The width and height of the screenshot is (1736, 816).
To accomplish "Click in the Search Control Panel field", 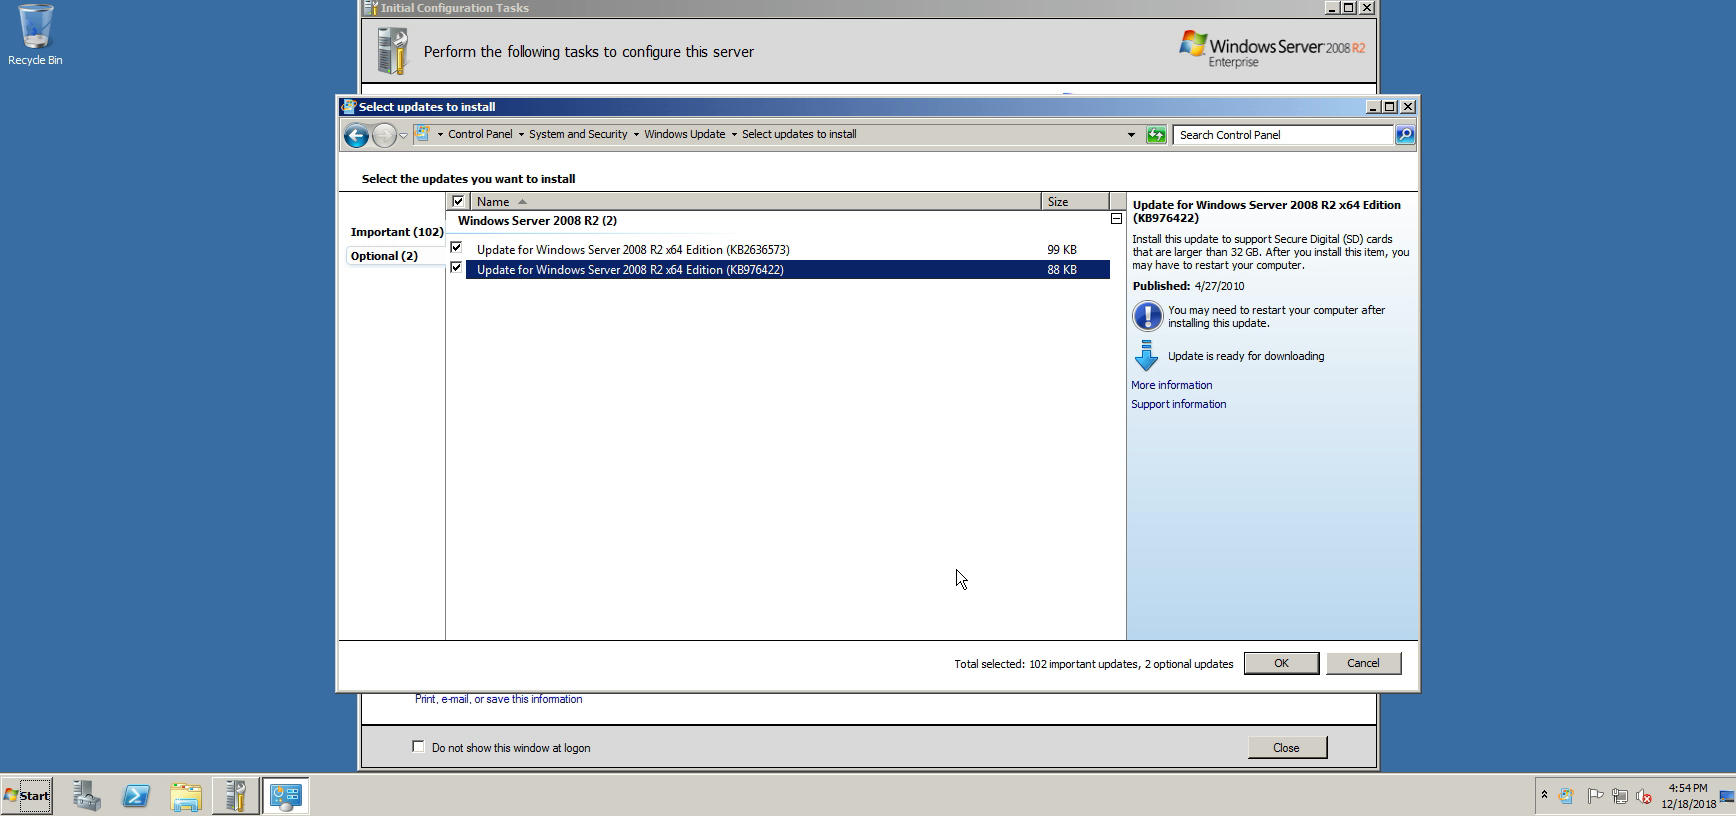I will coord(1284,135).
